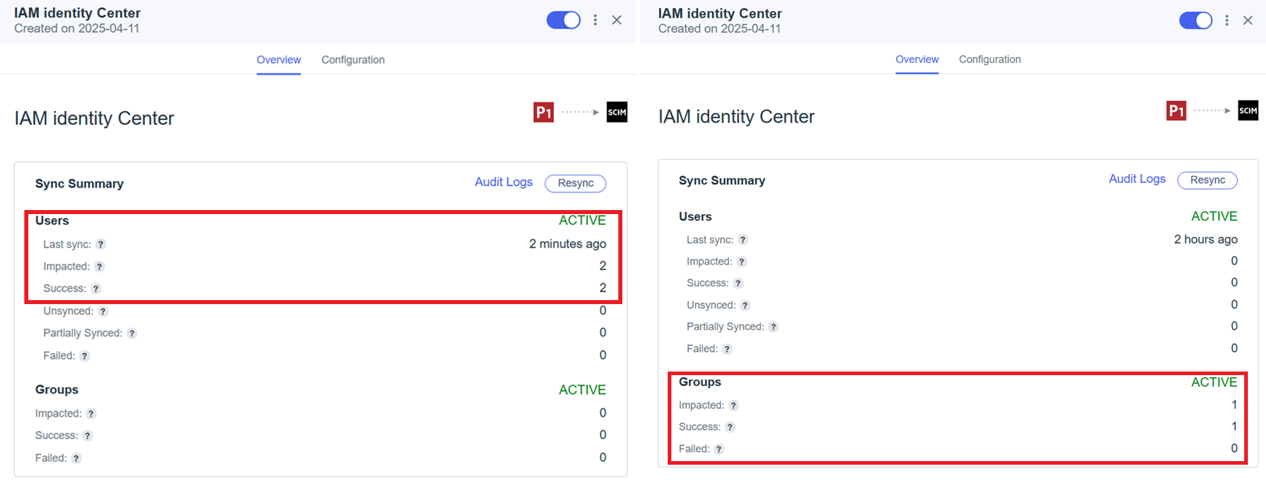Click help icon beside Groups Success in left panel

tap(88, 435)
